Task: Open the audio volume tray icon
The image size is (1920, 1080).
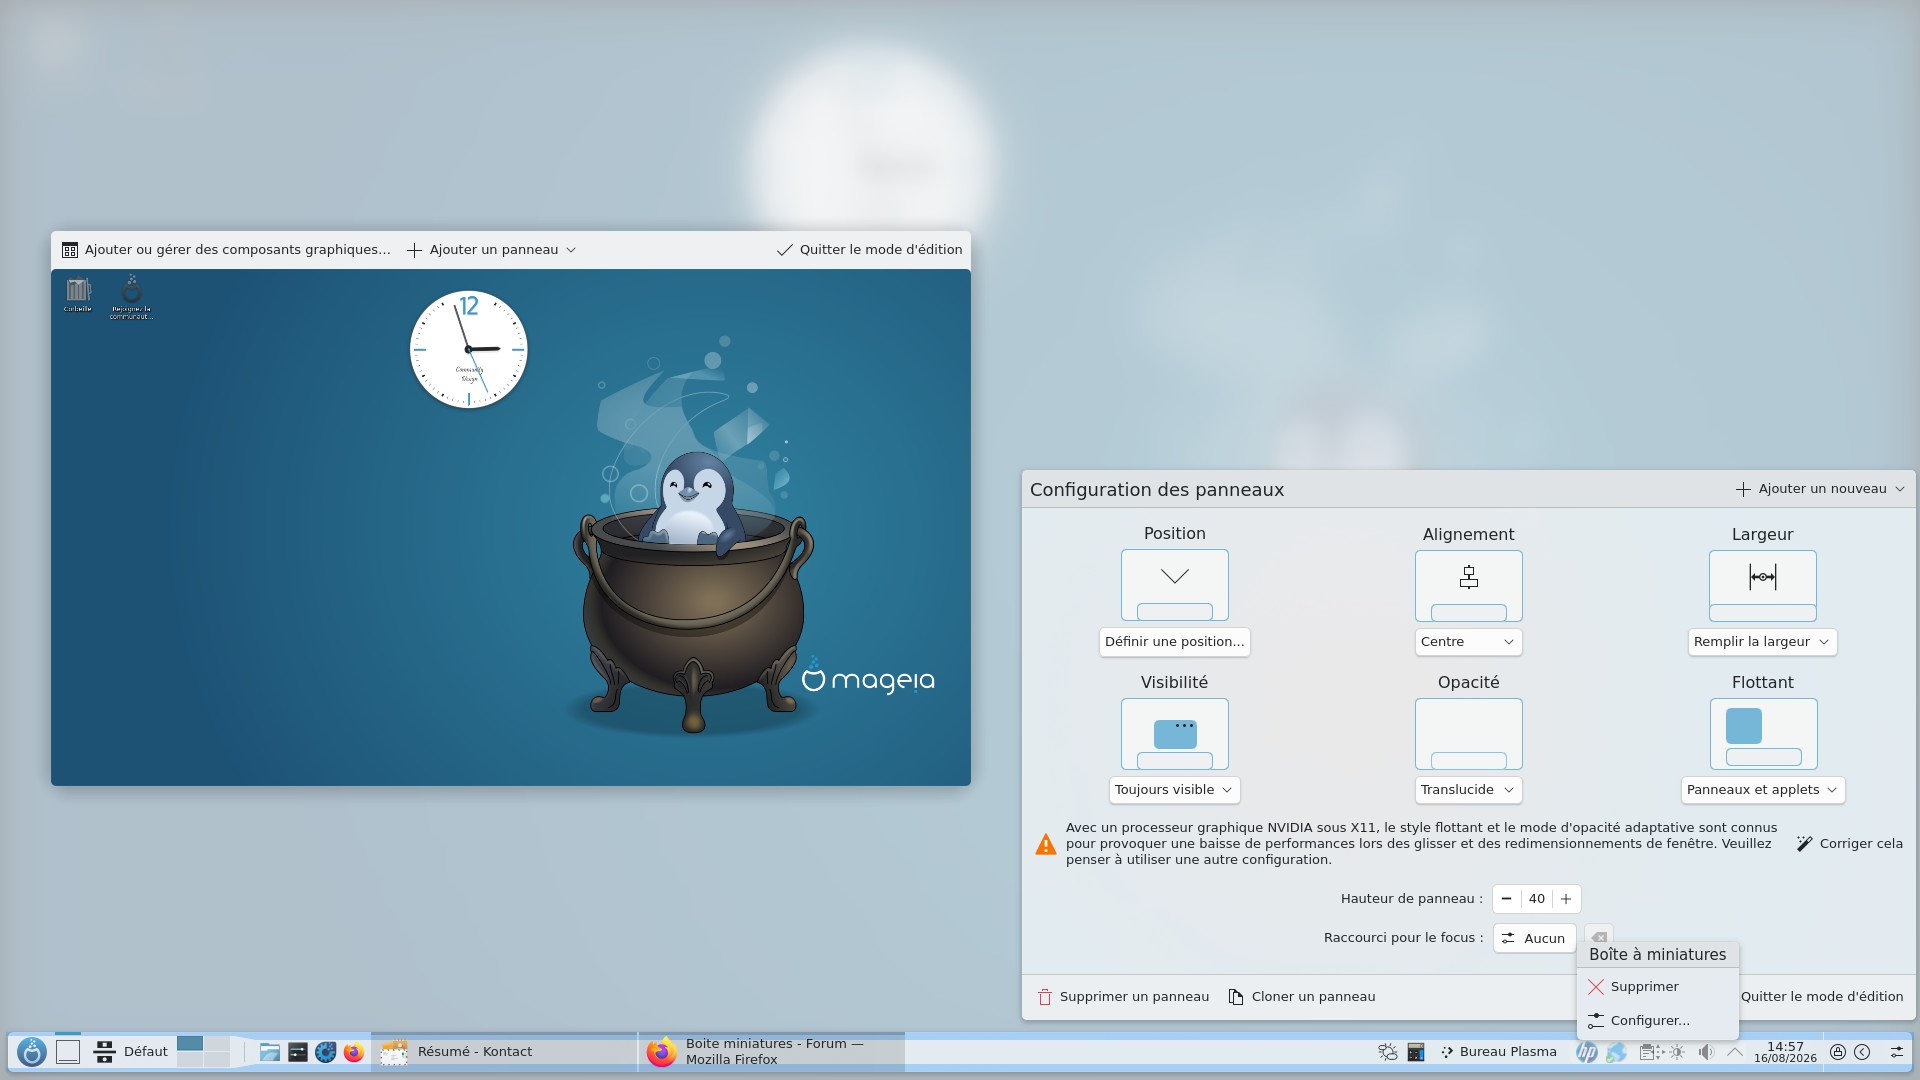Action: tap(1706, 1052)
